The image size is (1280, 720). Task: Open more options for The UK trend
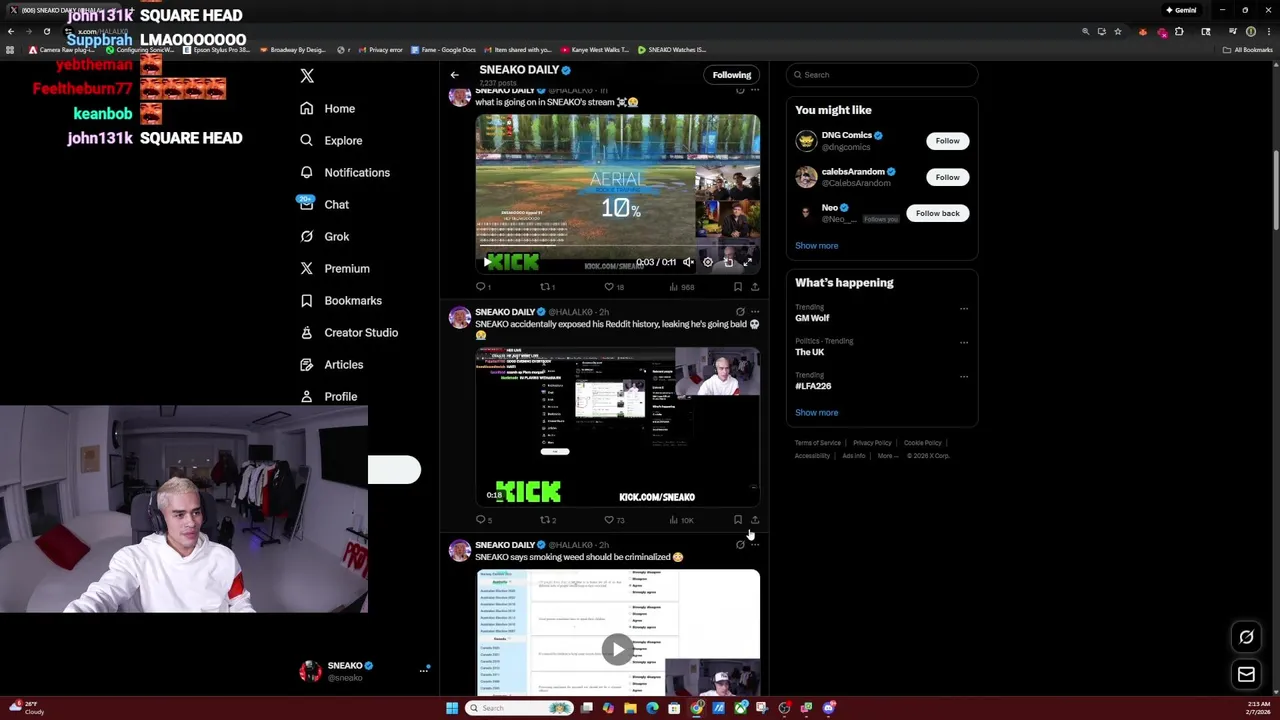point(964,342)
